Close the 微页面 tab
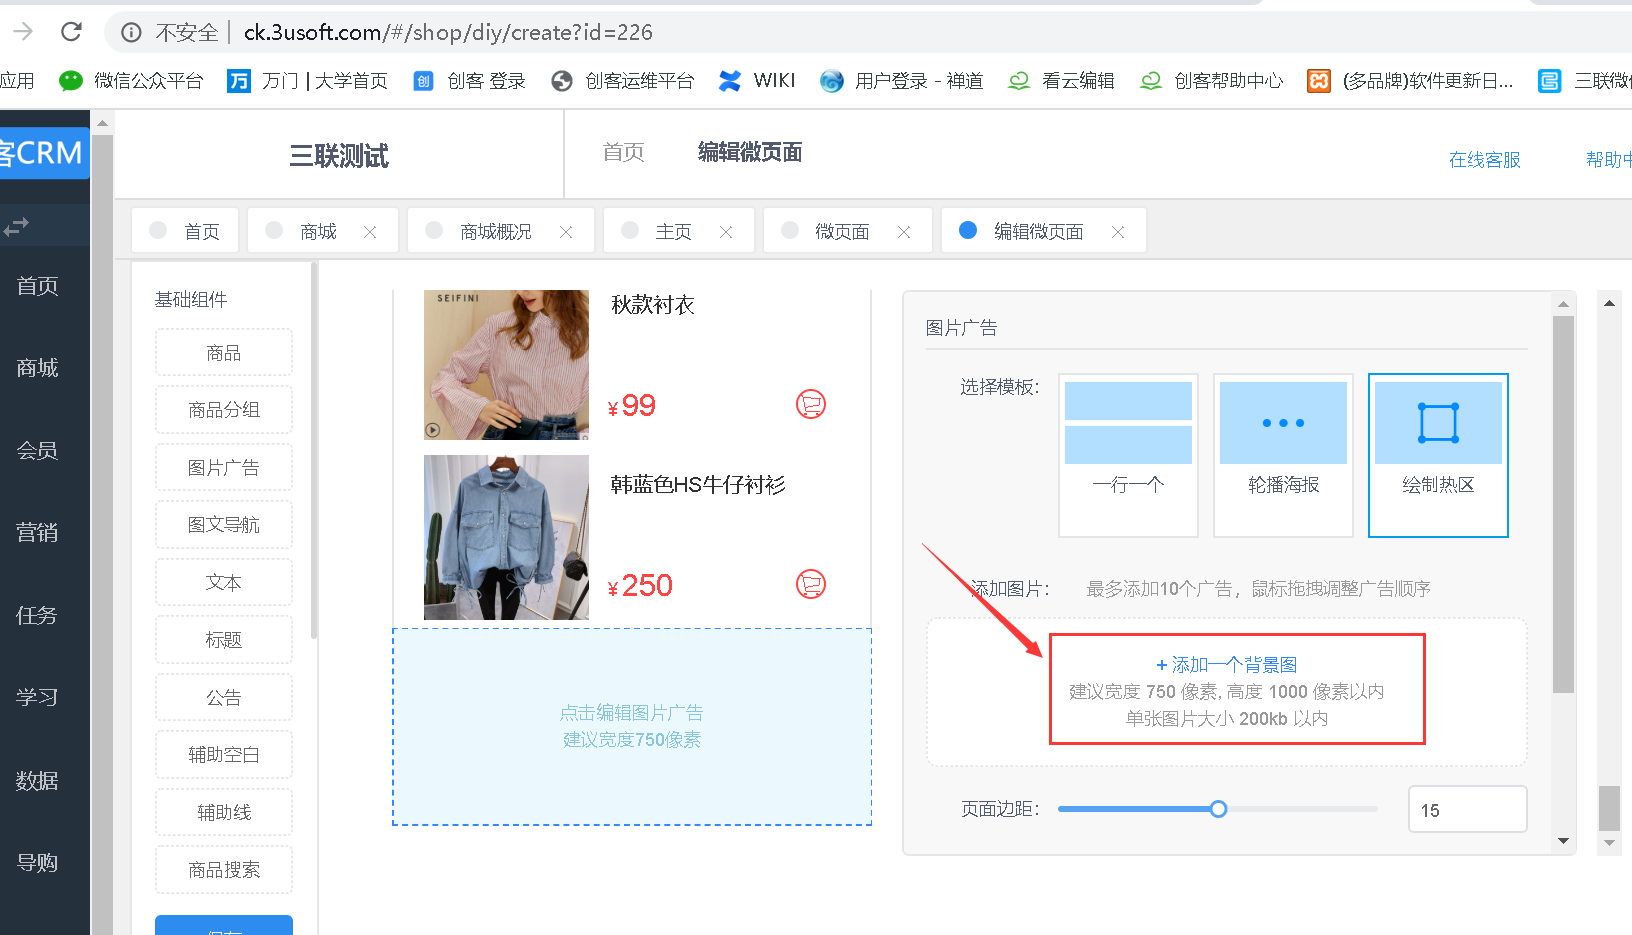 (x=904, y=232)
